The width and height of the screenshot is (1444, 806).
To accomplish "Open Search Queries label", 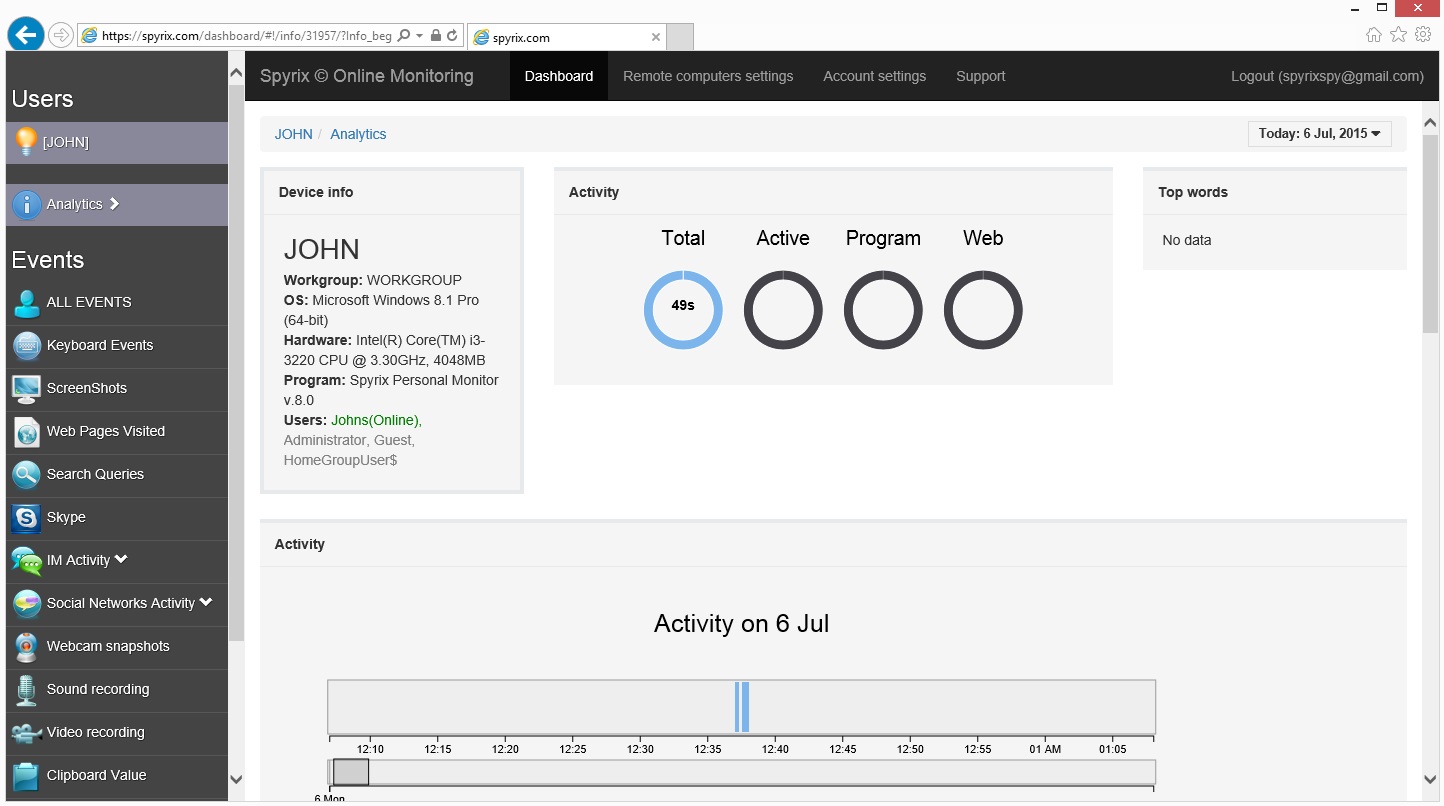I will pyautogui.click(x=95, y=474).
